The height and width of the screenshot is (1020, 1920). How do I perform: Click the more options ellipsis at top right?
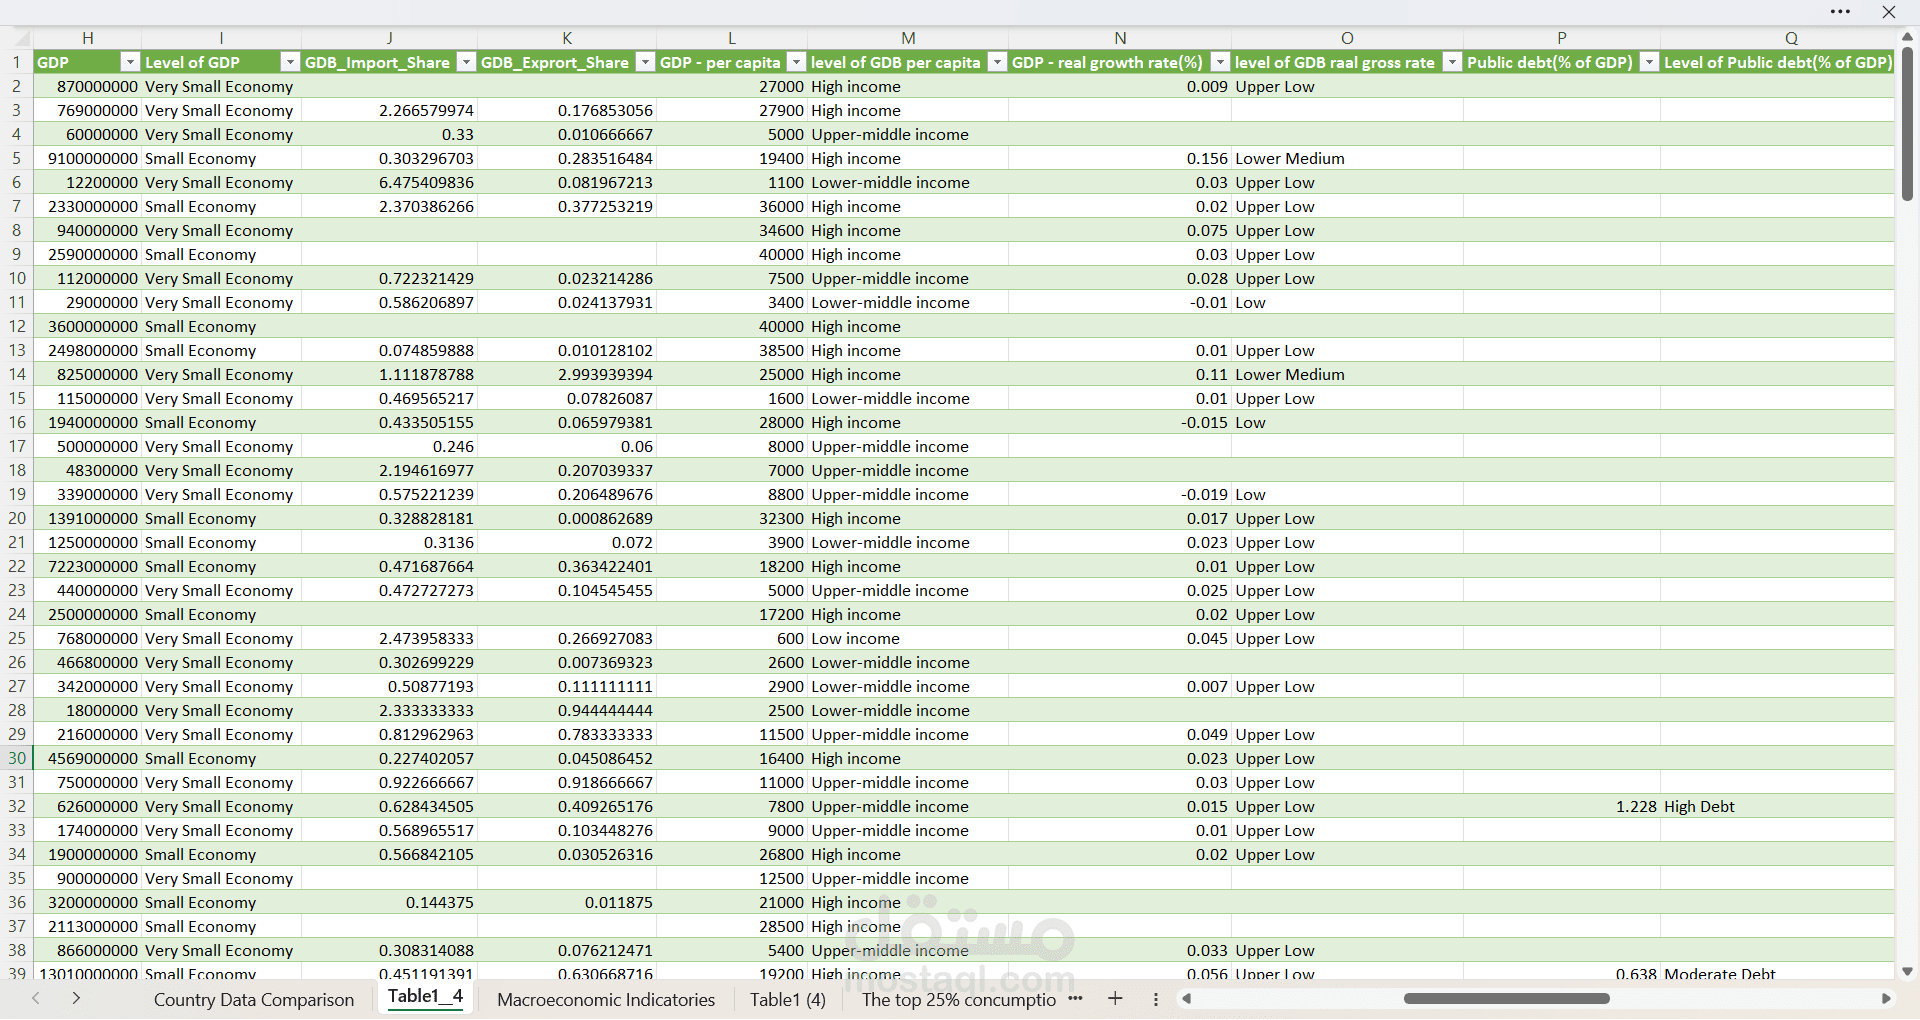(1840, 12)
